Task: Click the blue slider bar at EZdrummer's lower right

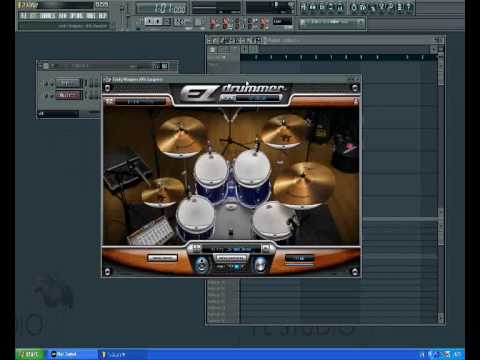Action: tap(299, 265)
